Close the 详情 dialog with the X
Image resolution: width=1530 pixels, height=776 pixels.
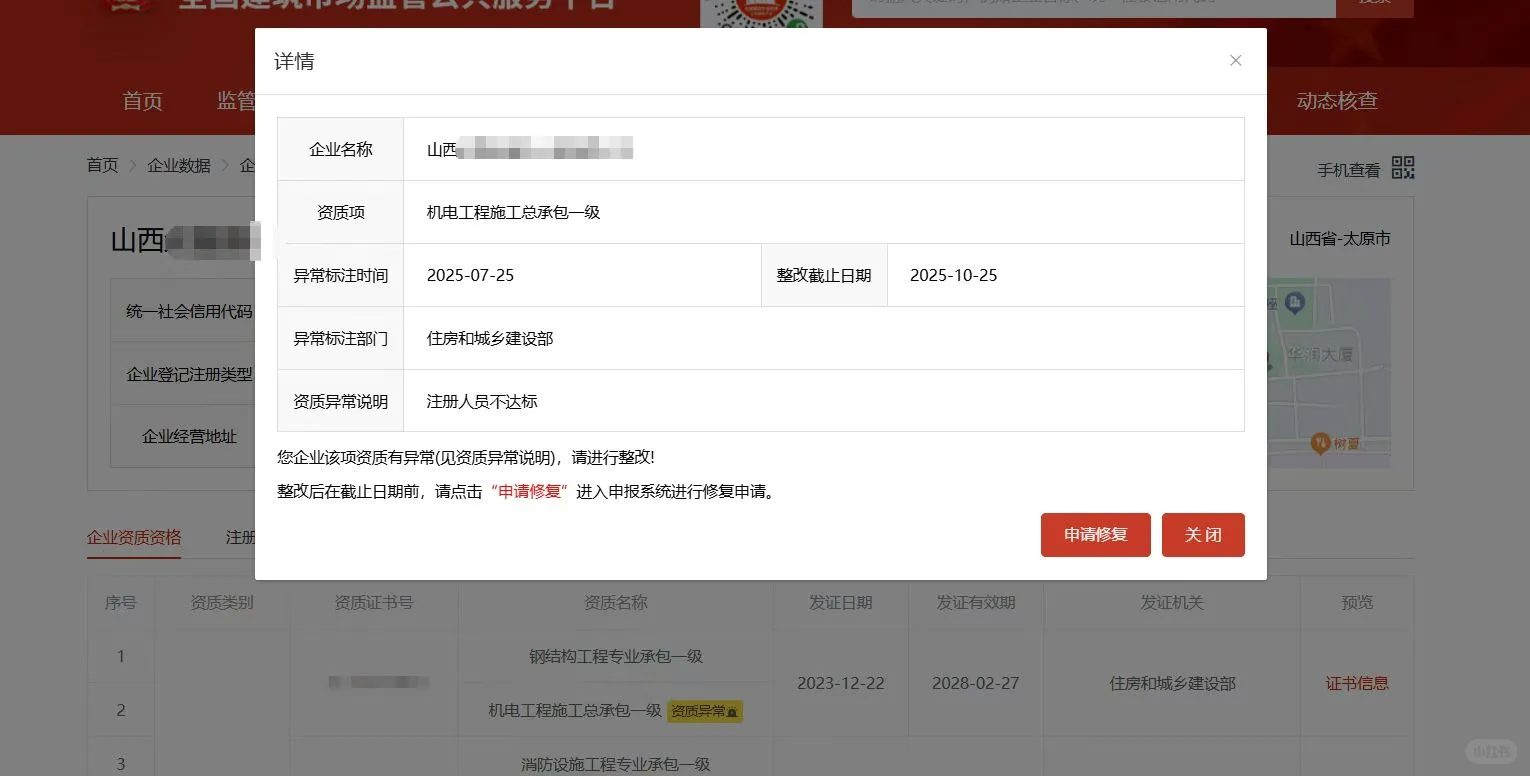[1235, 60]
